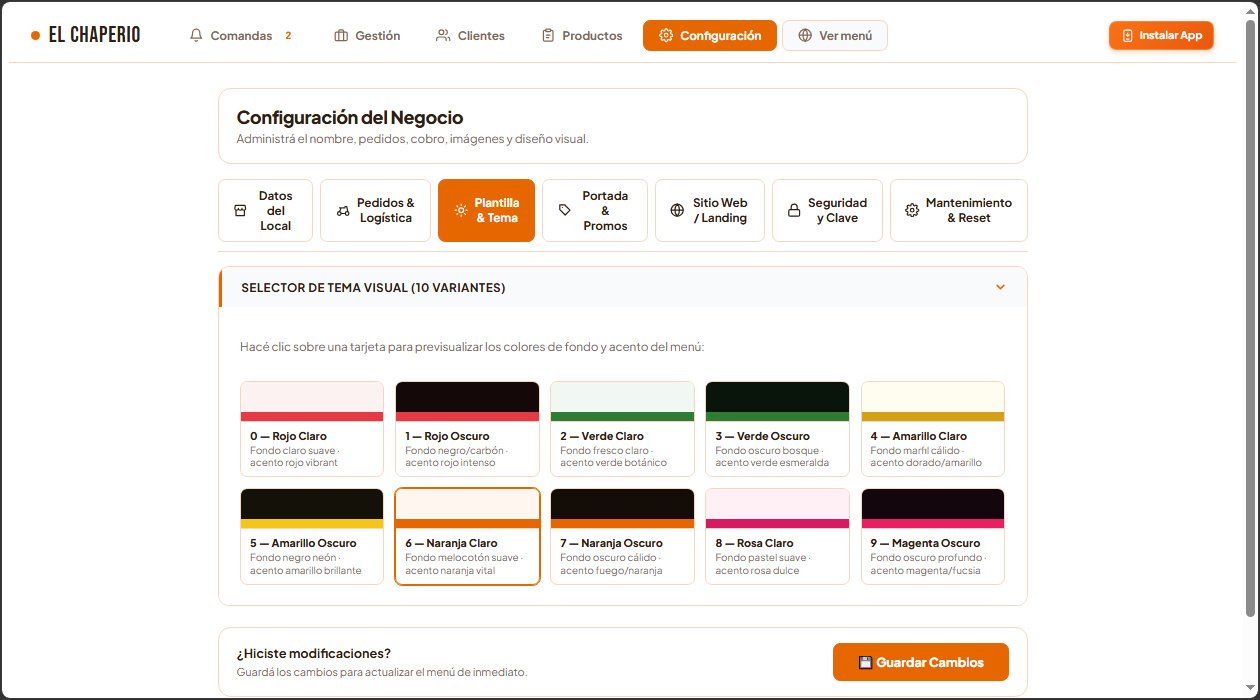Screen dimensions: 1260x700
Task: Choose the 3 — Verde Oscuro theme
Action: tap(777, 429)
